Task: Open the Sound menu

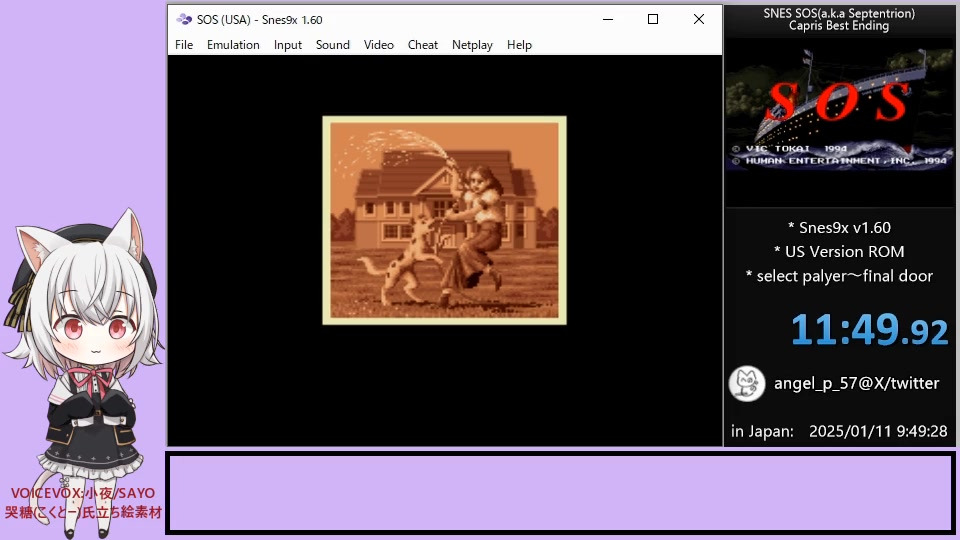Action: click(332, 45)
